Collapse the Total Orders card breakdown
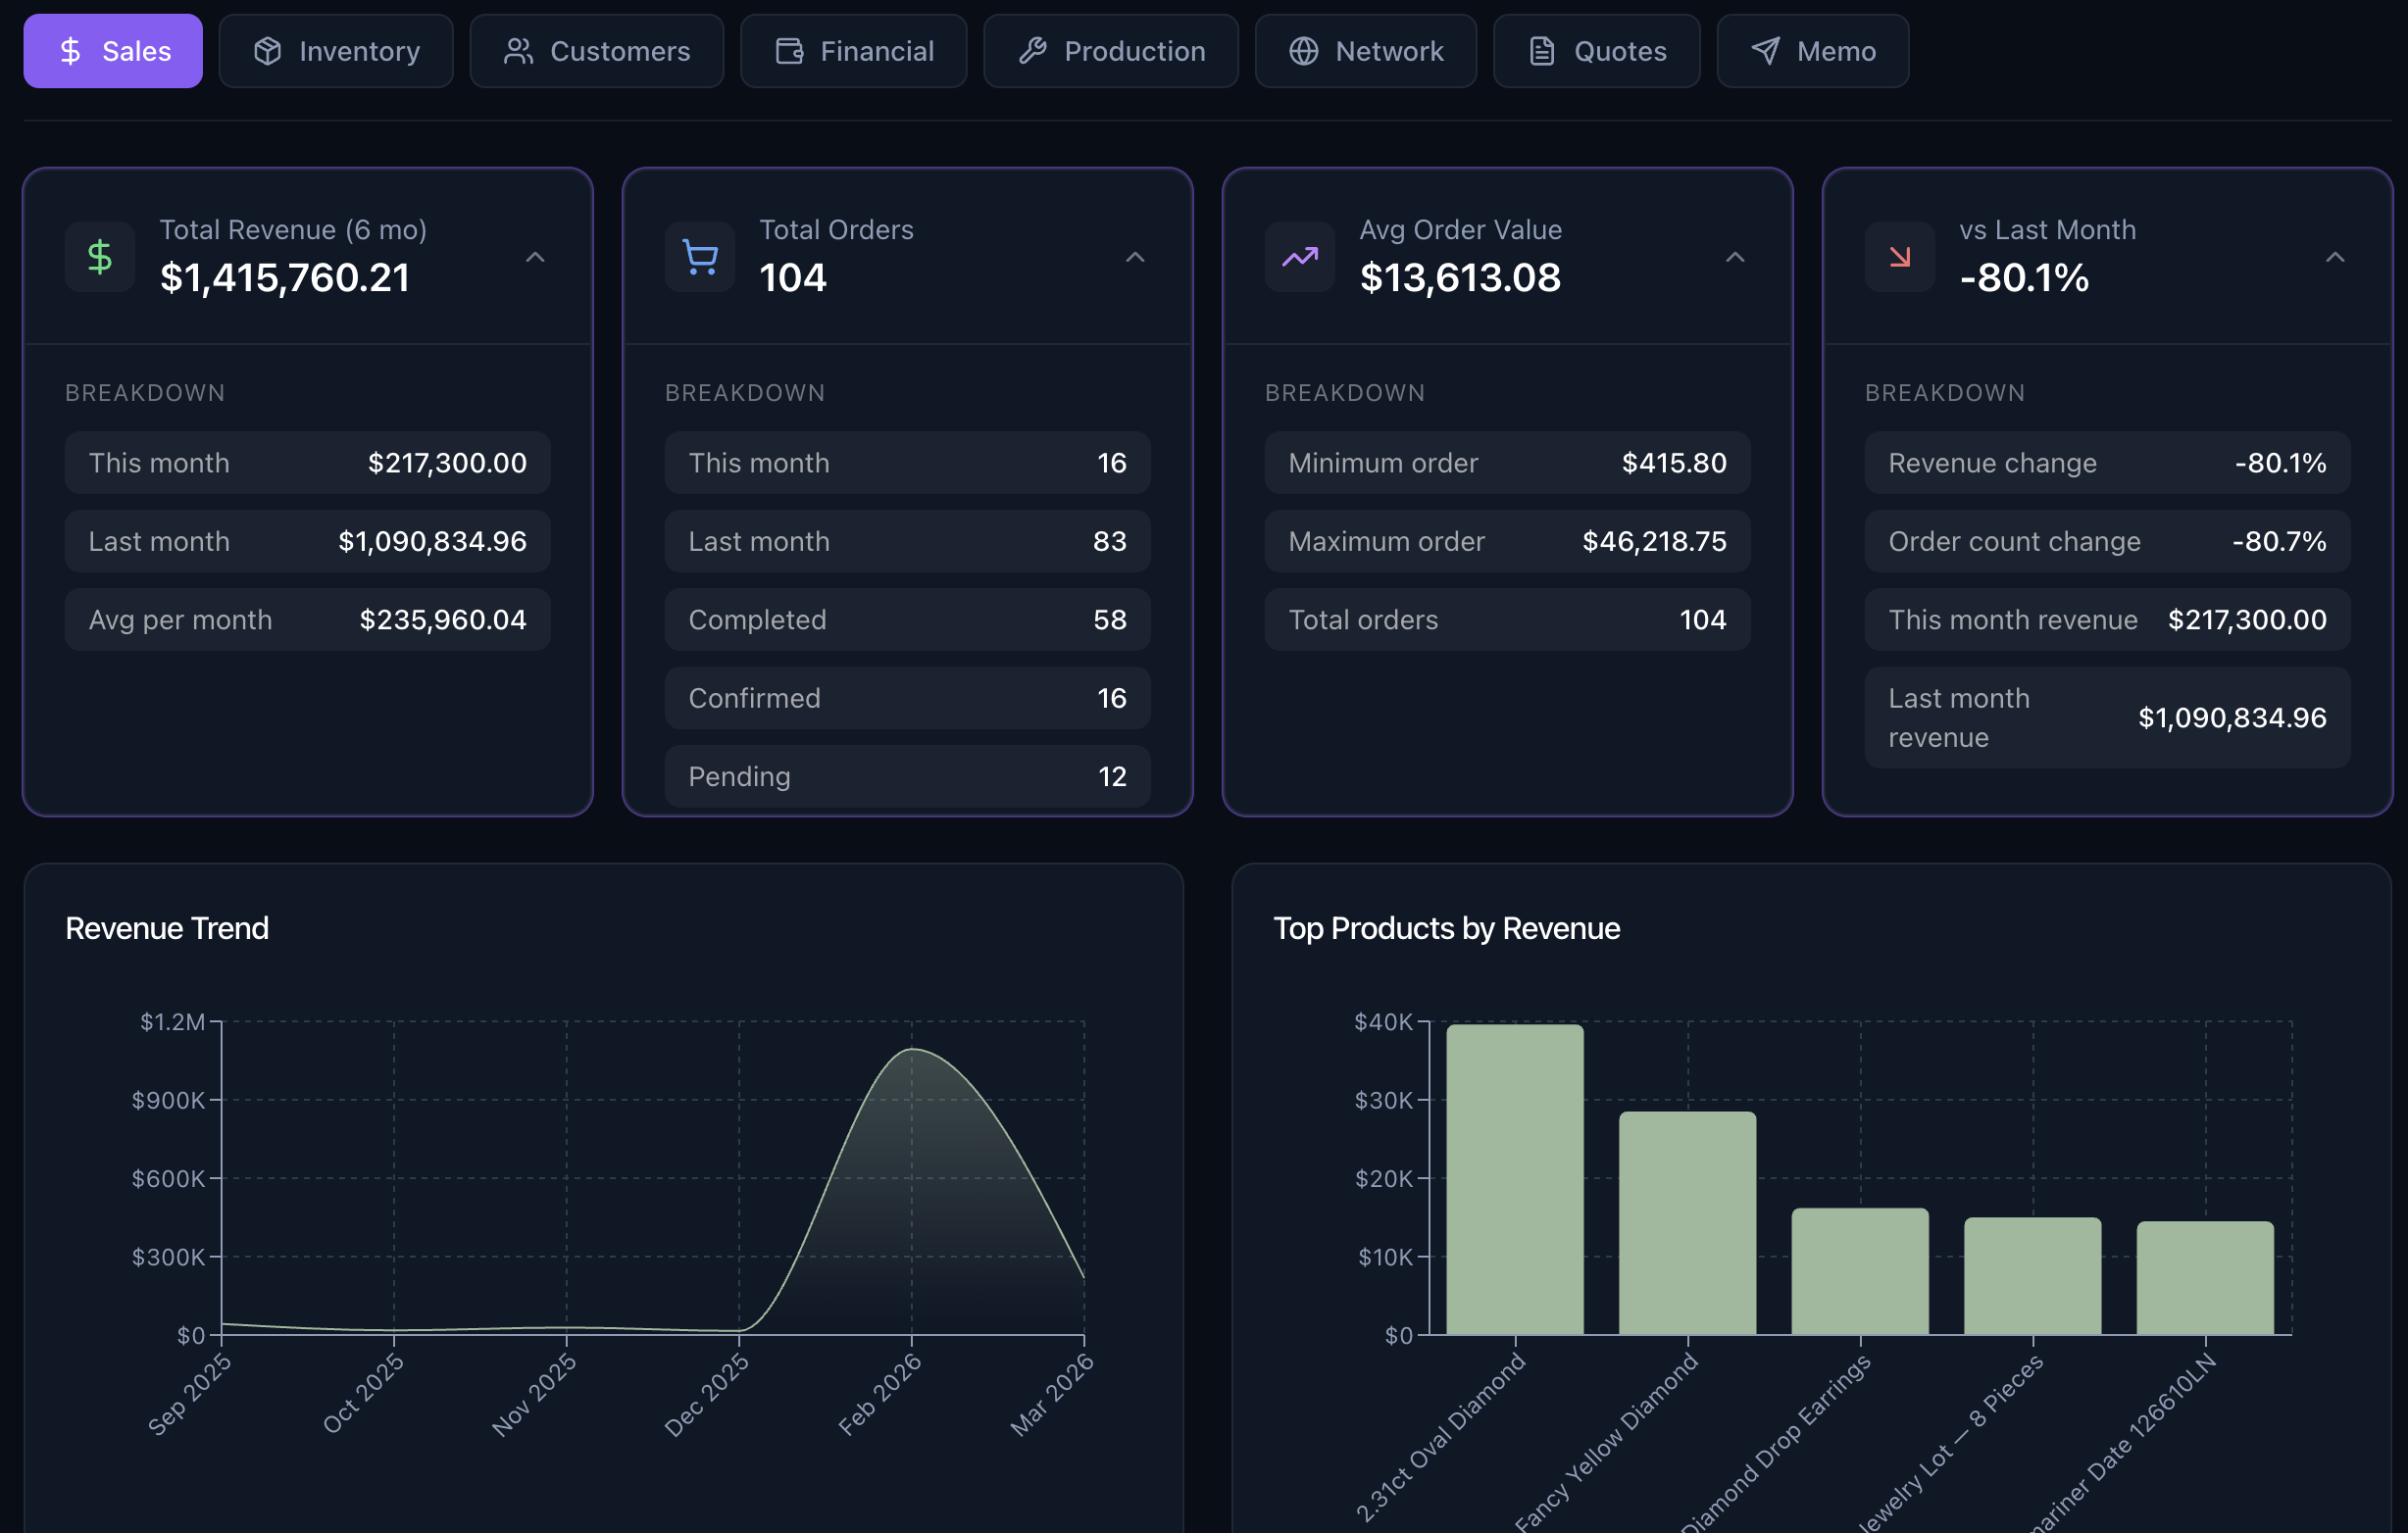 coord(1135,257)
